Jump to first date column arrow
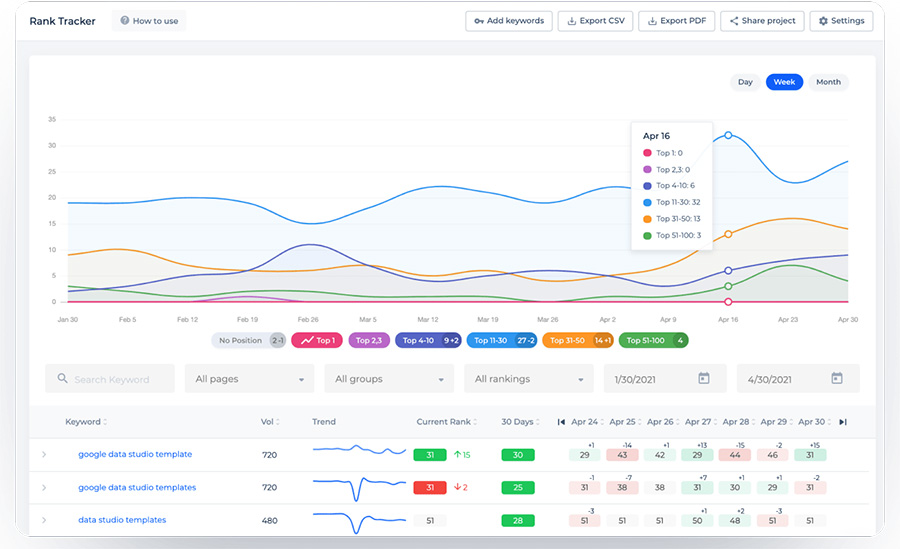900x549 pixels. click(561, 422)
